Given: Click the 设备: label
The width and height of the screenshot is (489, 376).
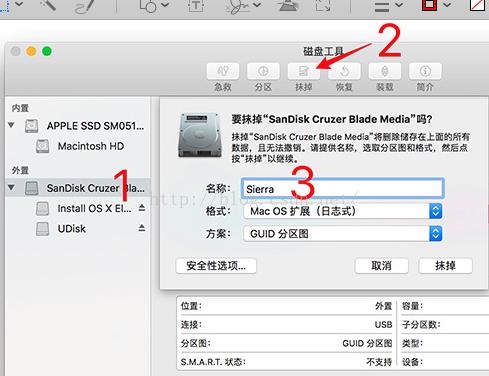Looking at the screenshot, I should [412, 362].
